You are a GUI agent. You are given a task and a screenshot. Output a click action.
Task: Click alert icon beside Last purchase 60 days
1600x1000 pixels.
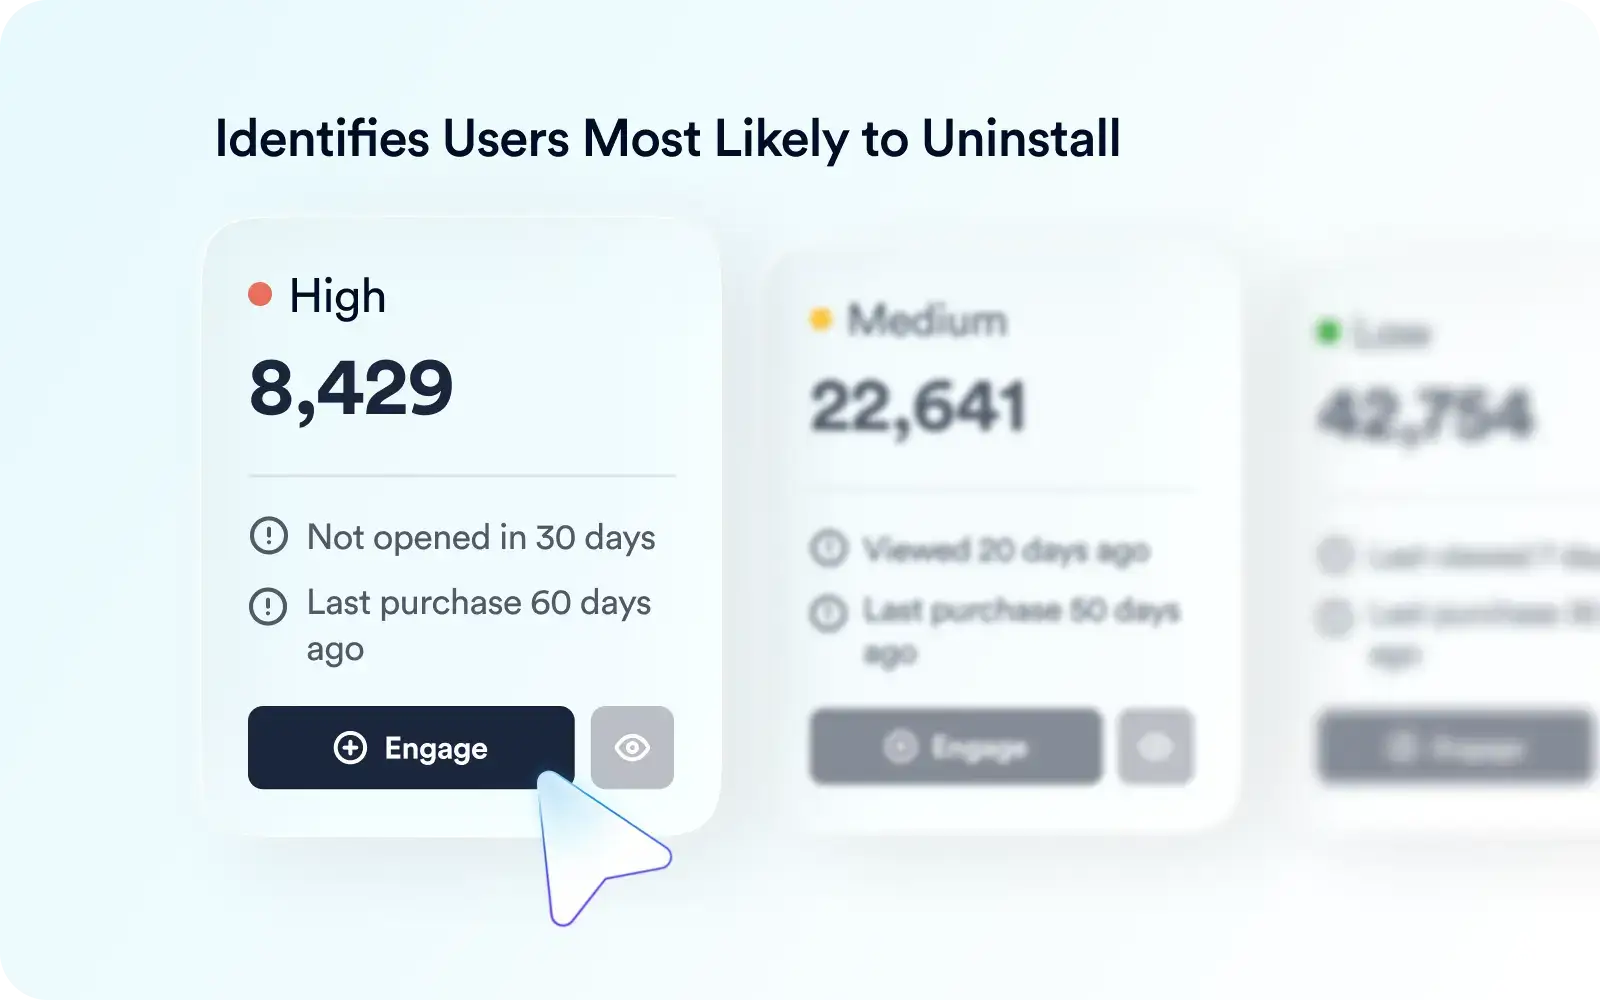268,605
